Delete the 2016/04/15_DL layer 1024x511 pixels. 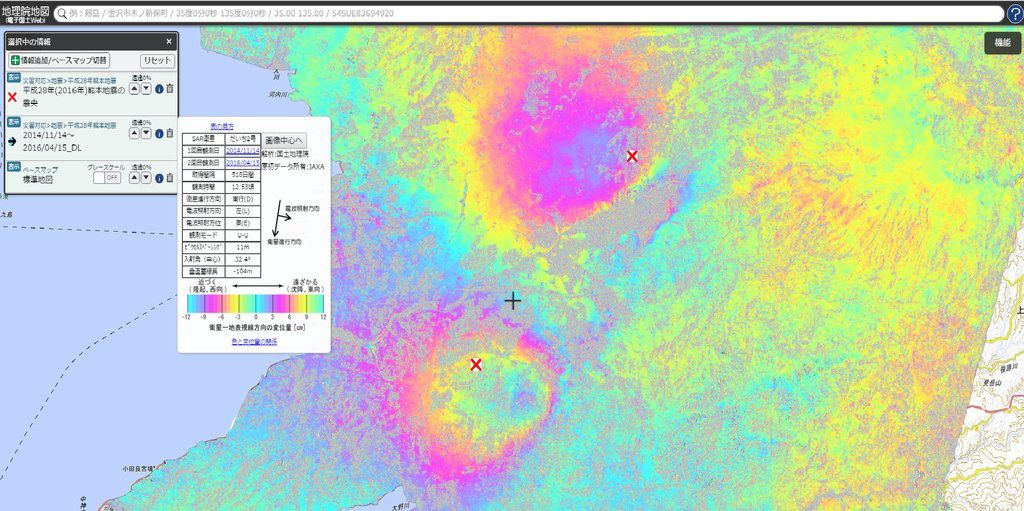point(170,133)
